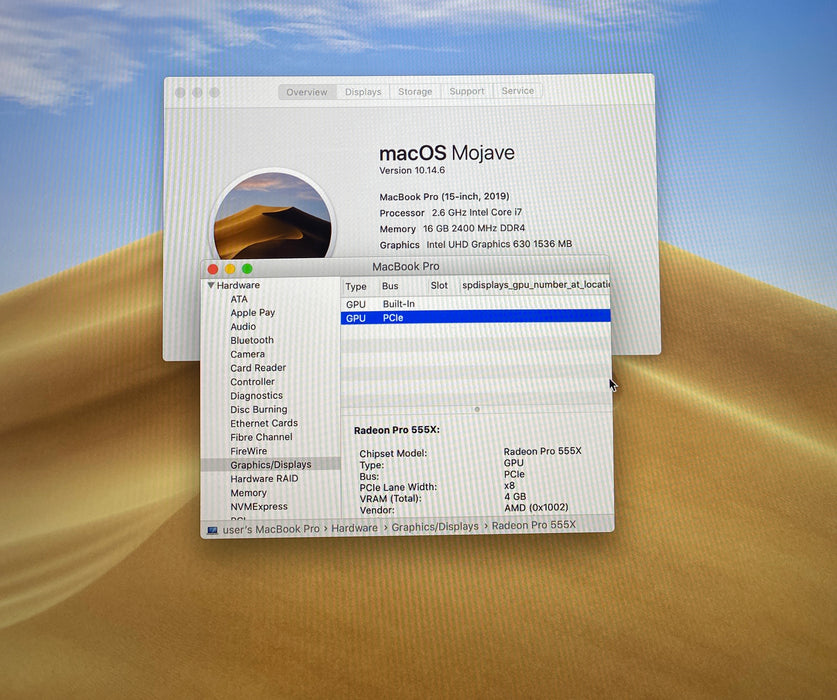Click the Memory 16 GB 2400 MHz DDR4 line
The image size is (837, 700).
[452, 229]
